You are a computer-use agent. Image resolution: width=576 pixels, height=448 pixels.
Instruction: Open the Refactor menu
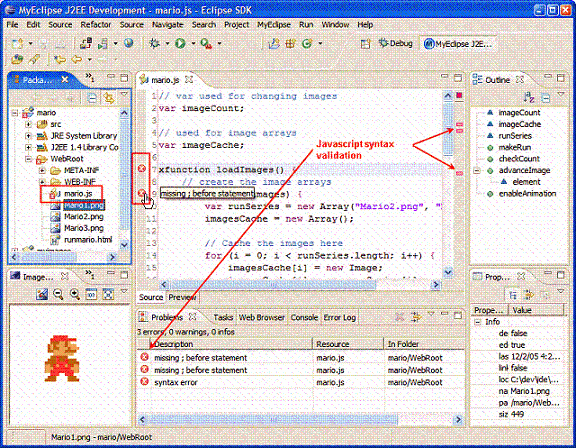[96, 25]
